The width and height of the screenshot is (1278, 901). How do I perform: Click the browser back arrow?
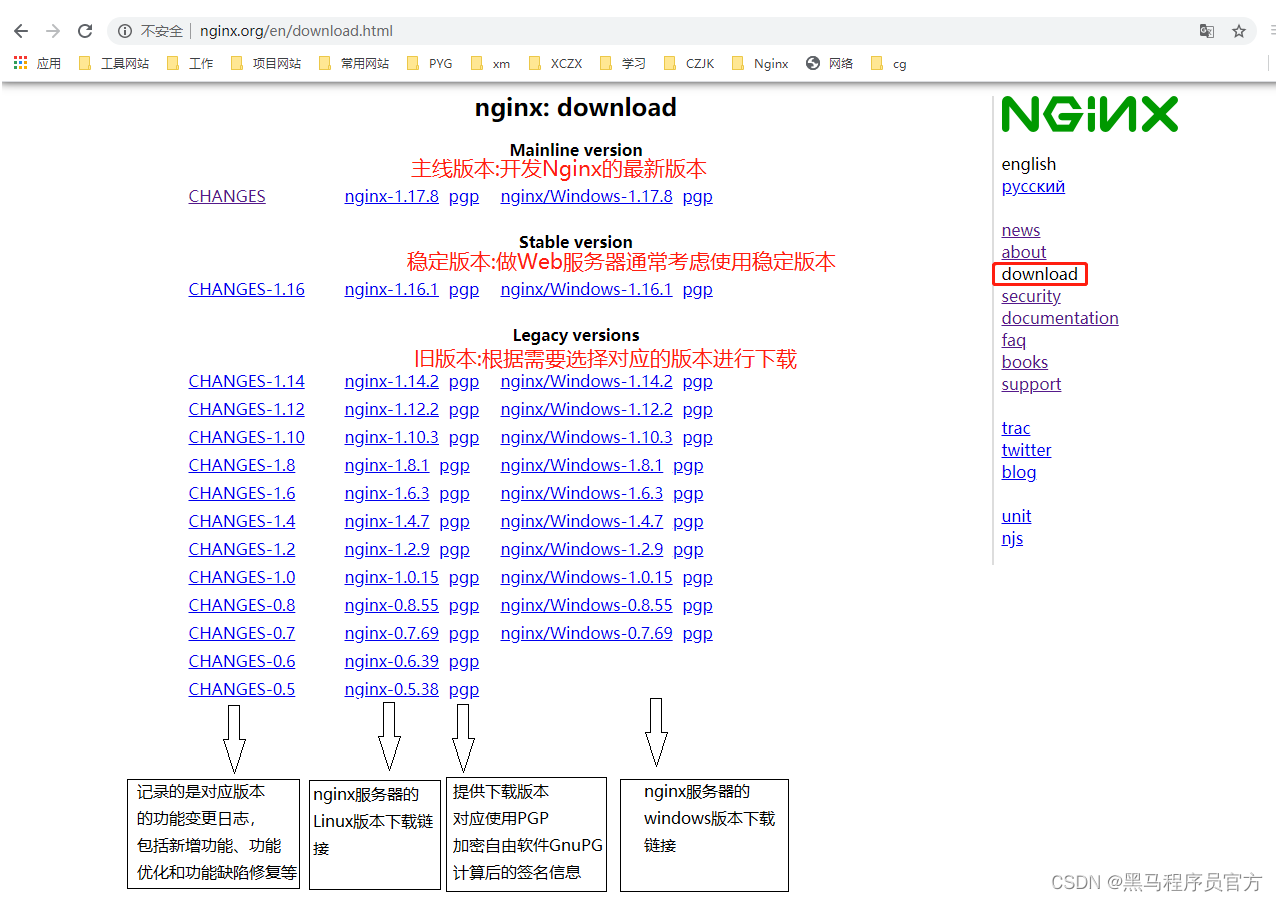pos(21,31)
